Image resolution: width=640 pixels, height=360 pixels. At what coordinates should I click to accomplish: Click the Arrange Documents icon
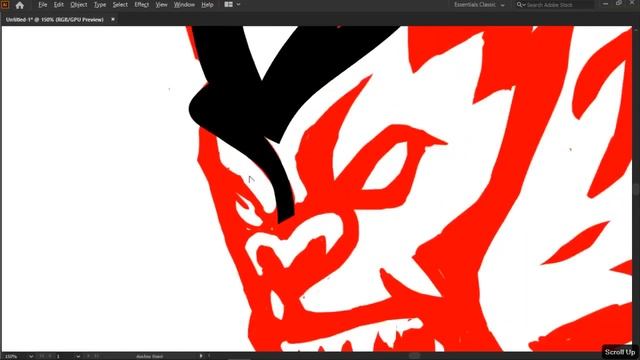click(229, 4)
